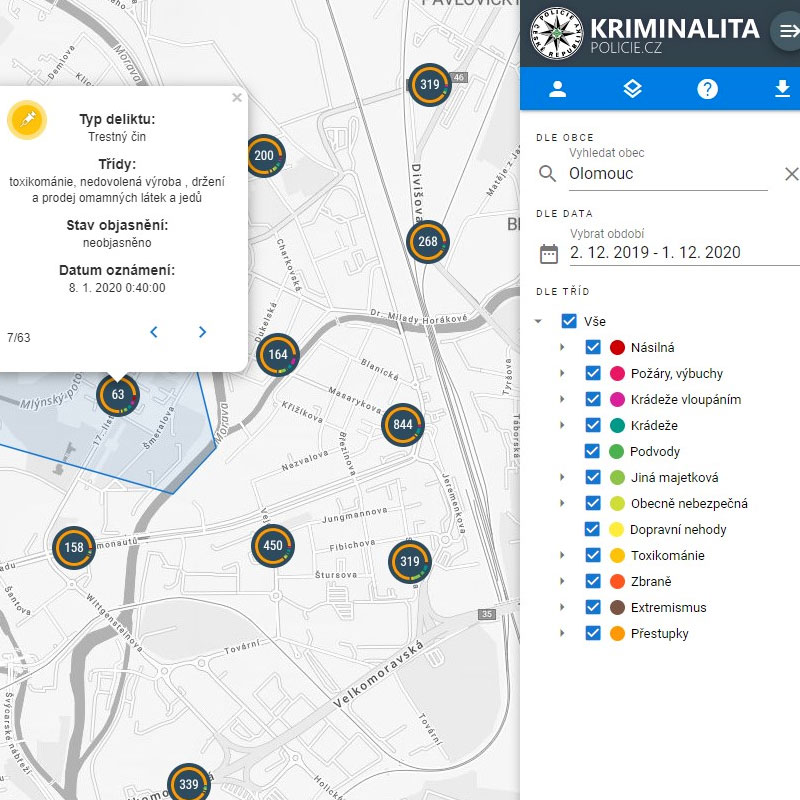Toggle the Podvody checkbox
The width and height of the screenshot is (800, 800).
593,451
